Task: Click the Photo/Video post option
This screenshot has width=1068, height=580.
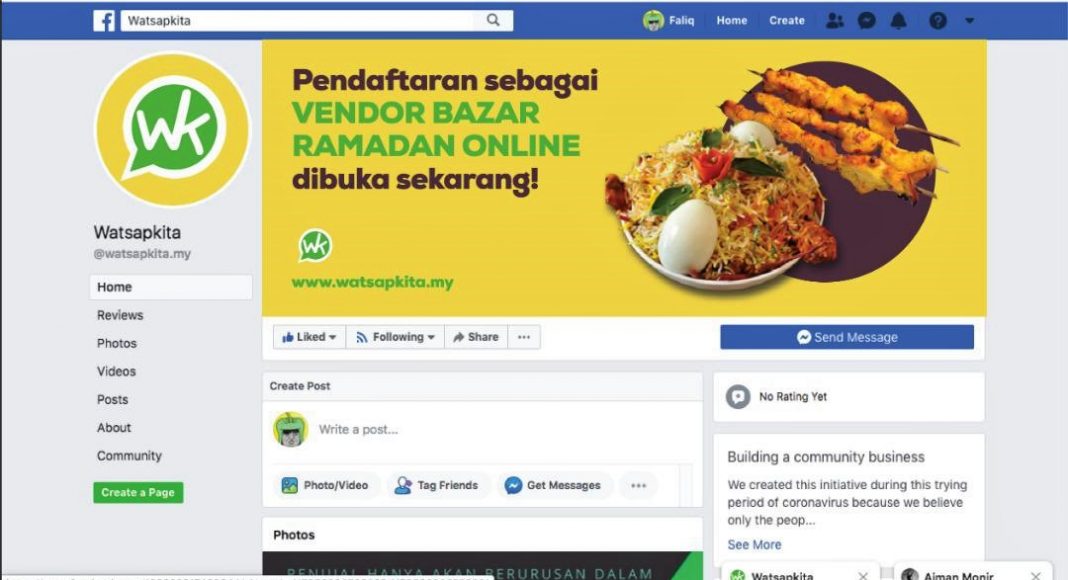Action: point(326,485)
